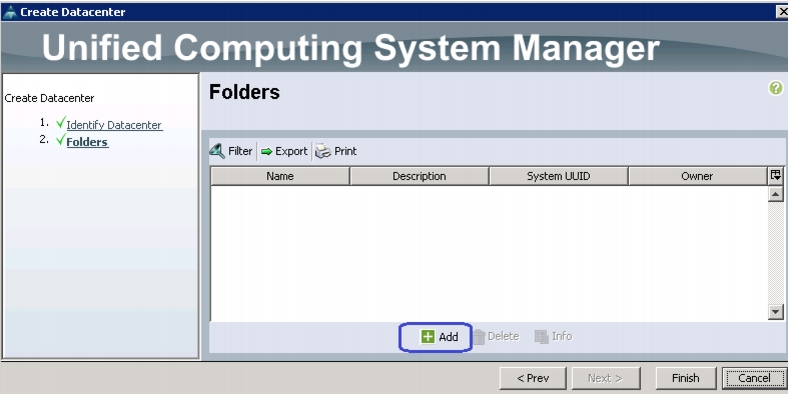Sort the table by Name column
Viewport: 788px width, 394px height.
(x=280, y=176)
